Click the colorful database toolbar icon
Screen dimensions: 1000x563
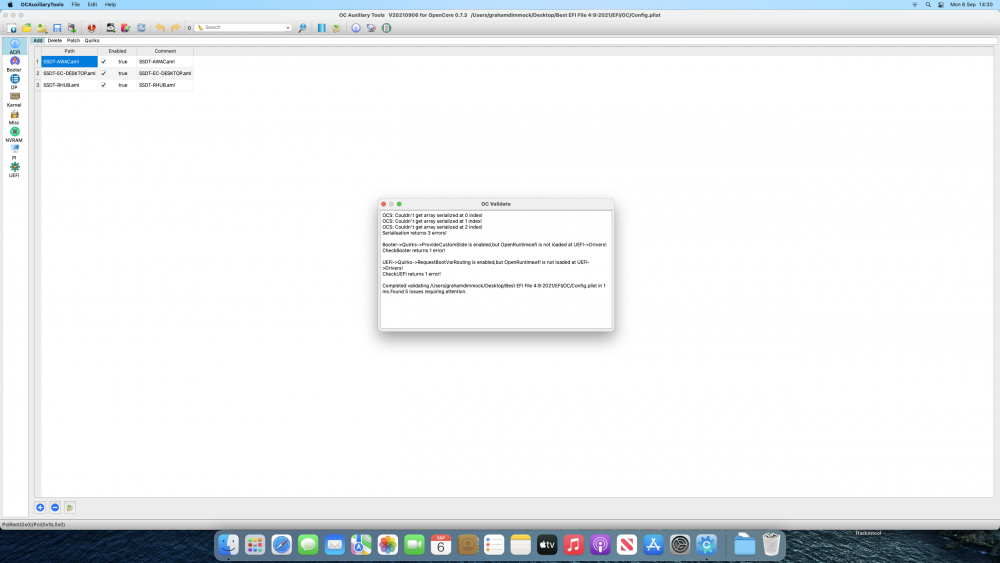click(x=126, y=28)
